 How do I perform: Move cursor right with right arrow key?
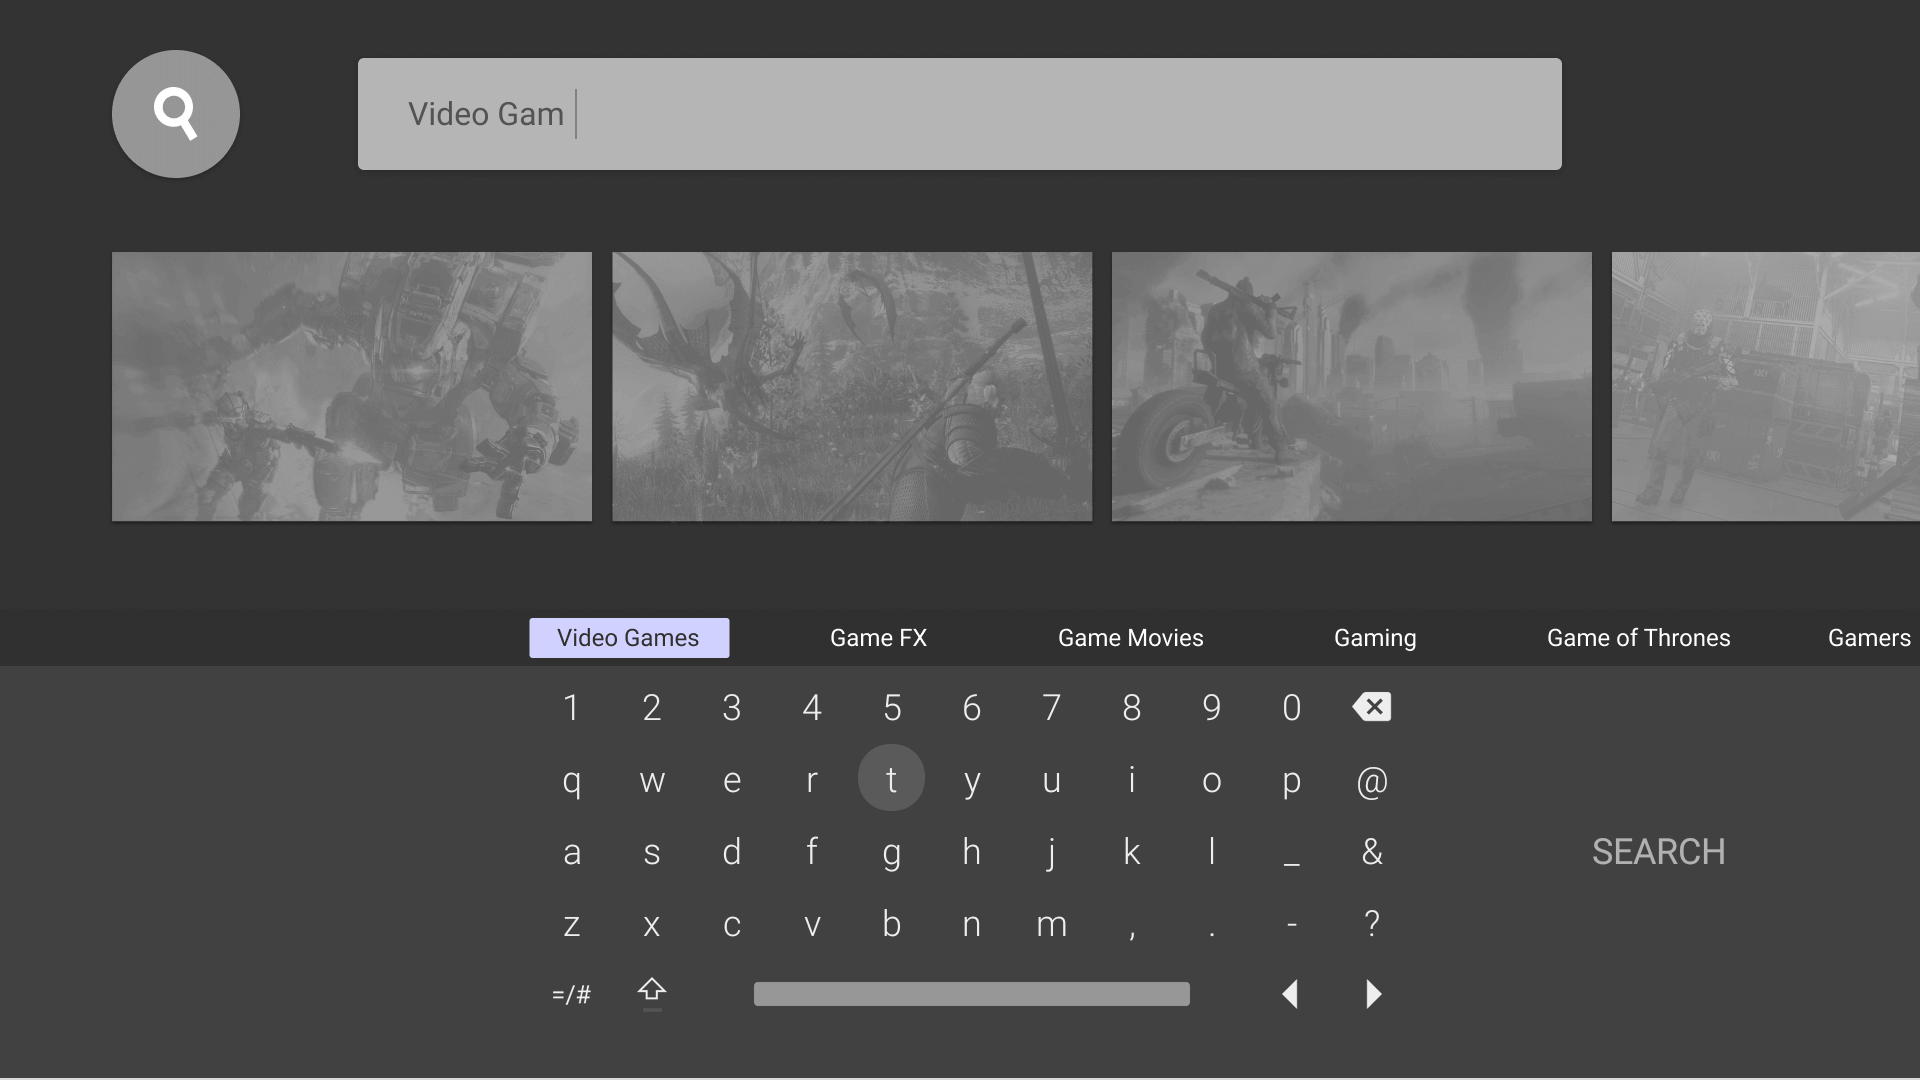(1373, 994)
